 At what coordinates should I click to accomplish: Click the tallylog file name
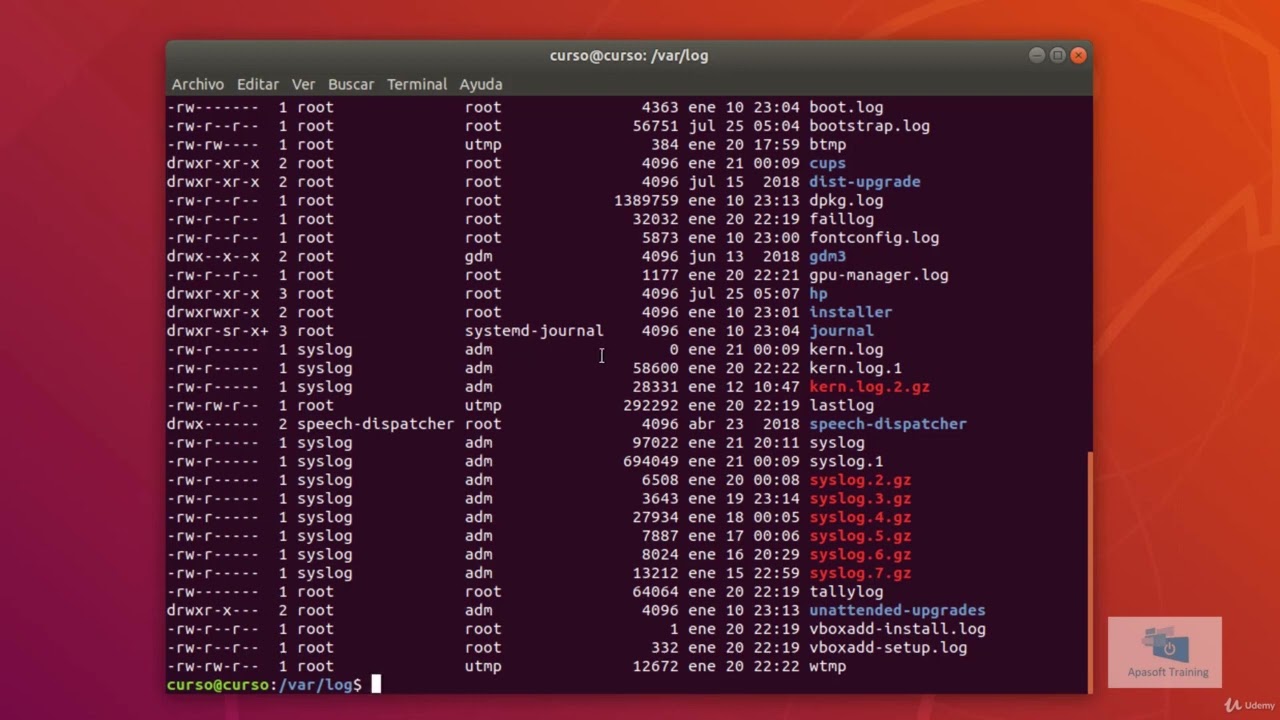point(846,592)
